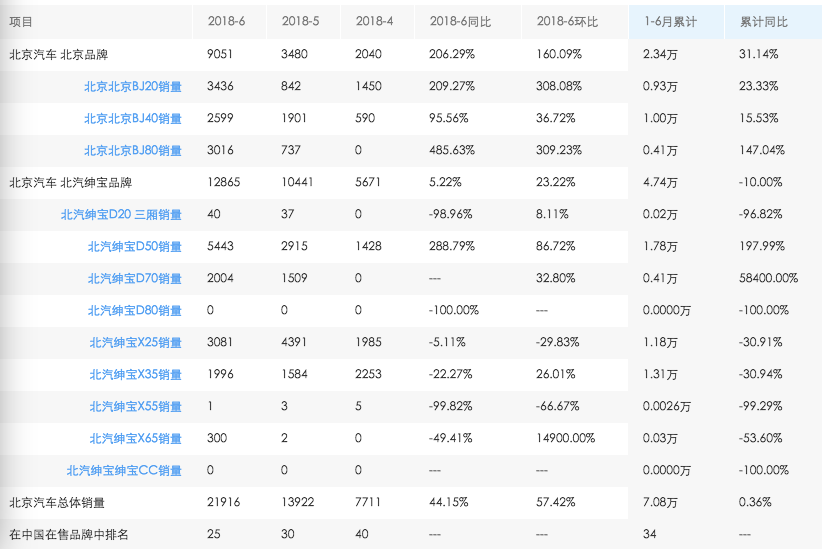Open the 北京北京BJ40销量 link
The image size is (822, 549).
133,119
